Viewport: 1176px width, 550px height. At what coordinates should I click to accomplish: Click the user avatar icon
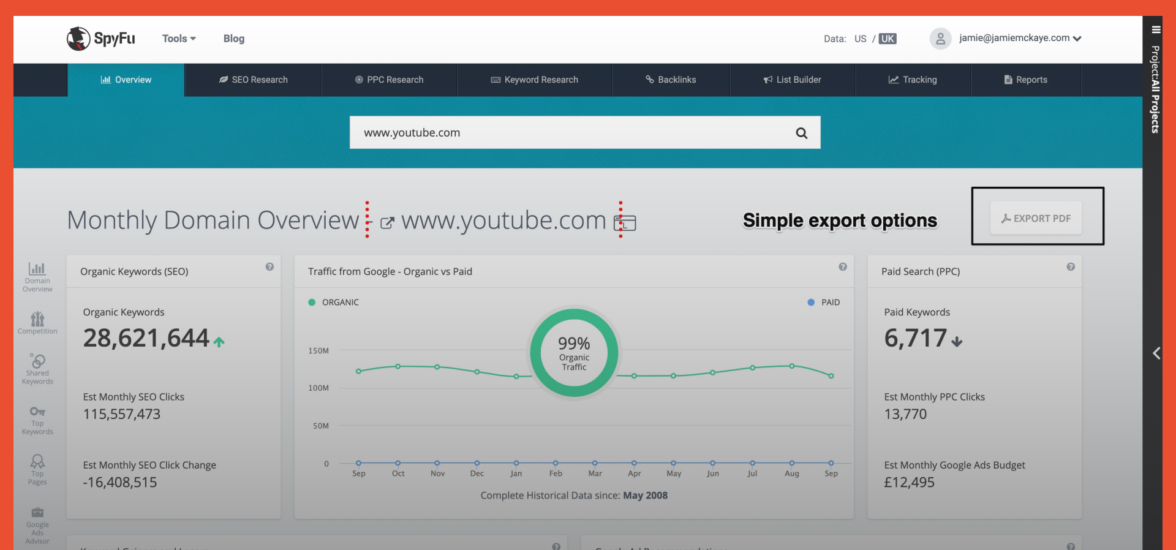tap(940, 38)
